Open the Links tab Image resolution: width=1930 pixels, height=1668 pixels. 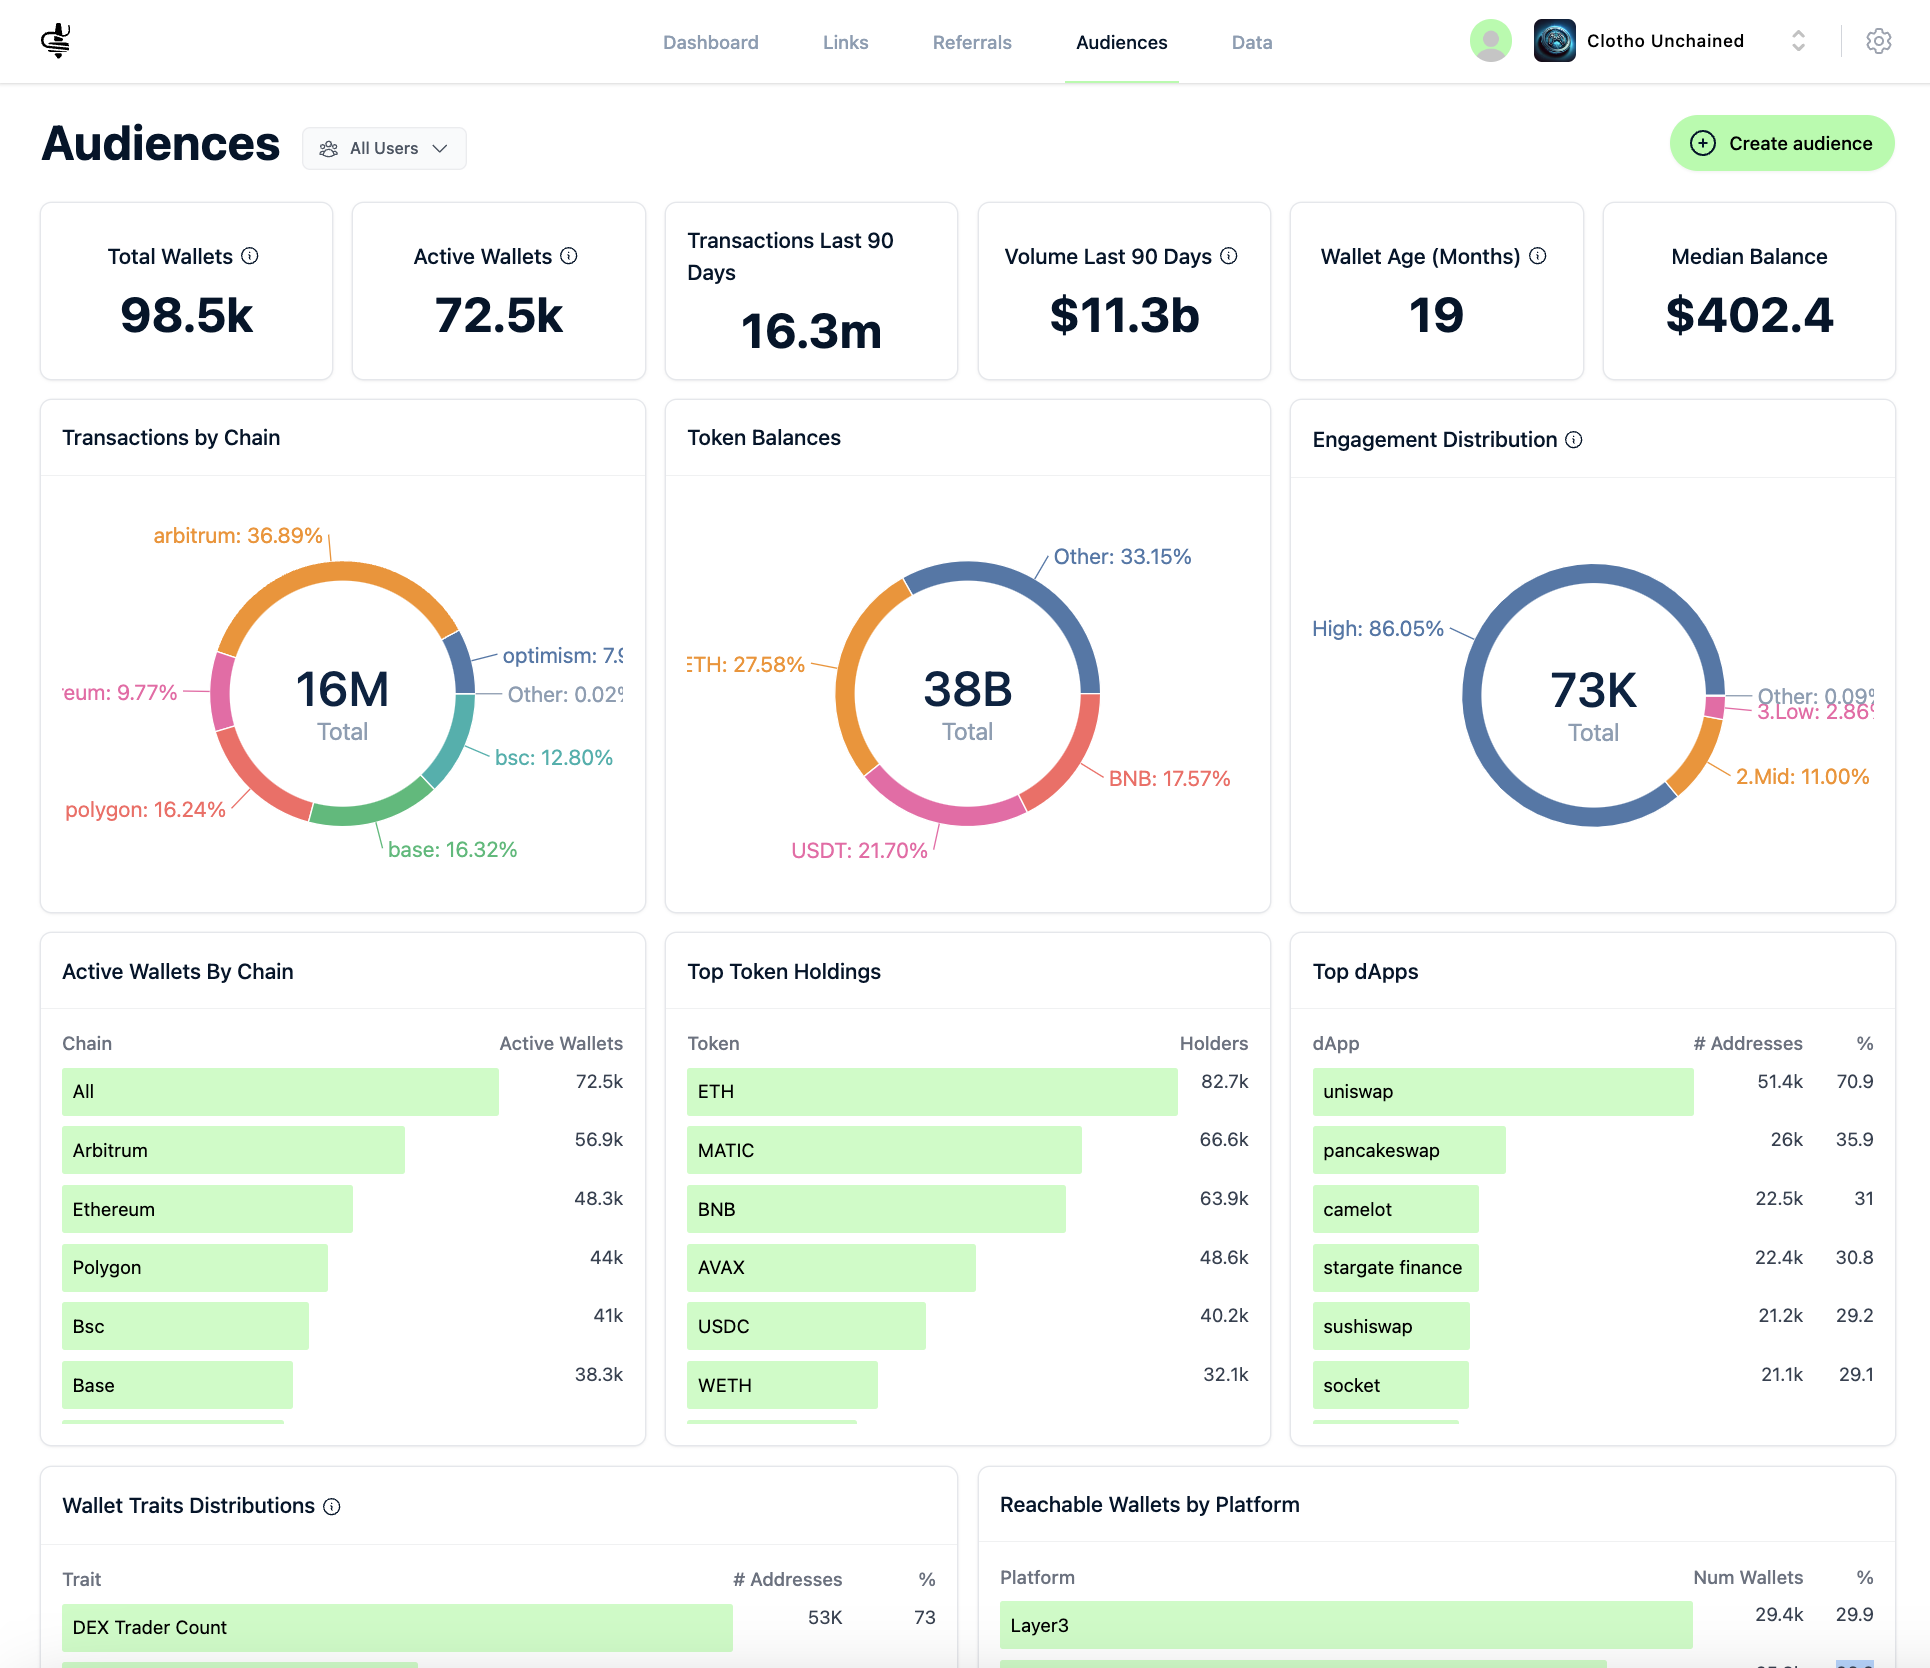(x=845, y=42)
